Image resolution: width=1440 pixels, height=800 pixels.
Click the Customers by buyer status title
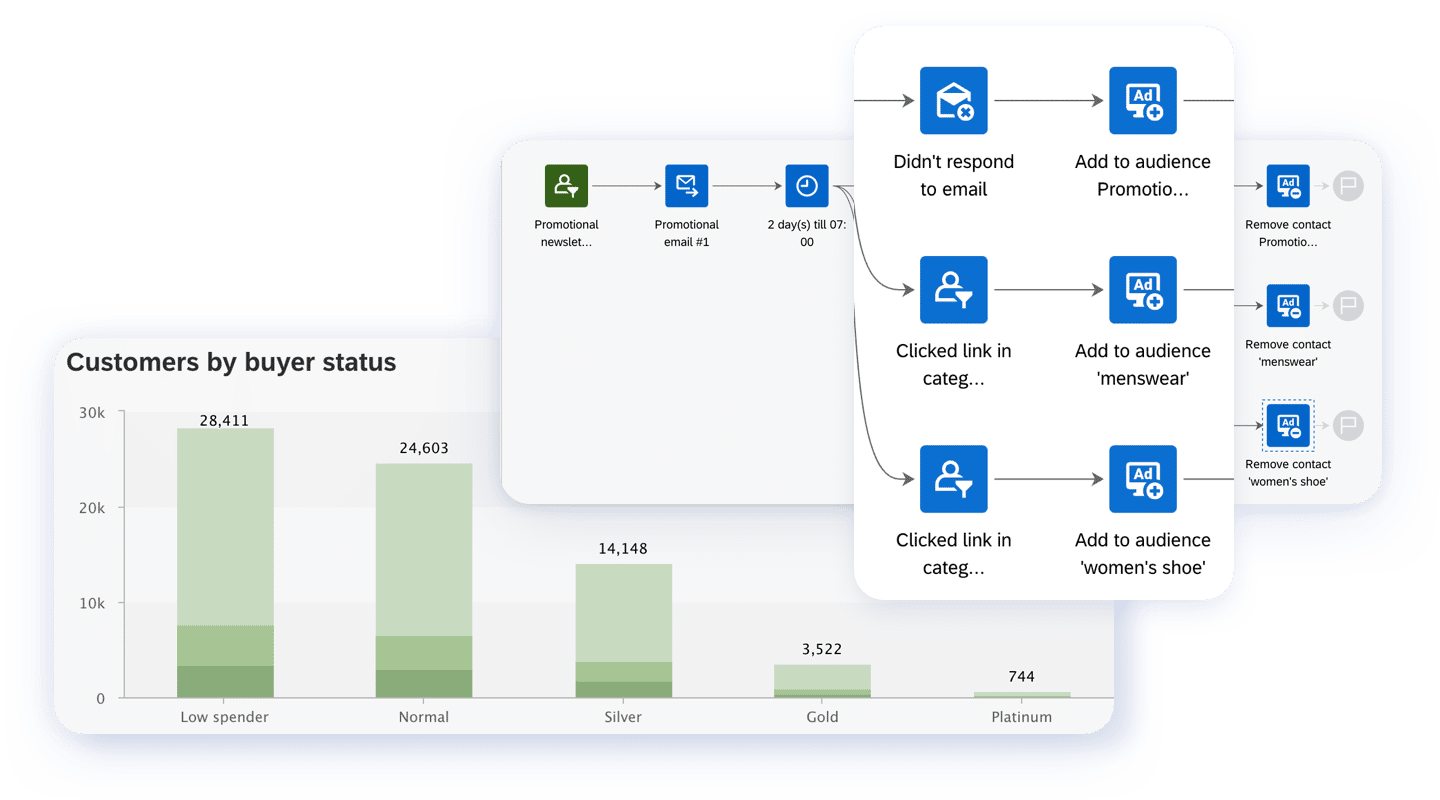pyautogui.click(x=231, y=362)
